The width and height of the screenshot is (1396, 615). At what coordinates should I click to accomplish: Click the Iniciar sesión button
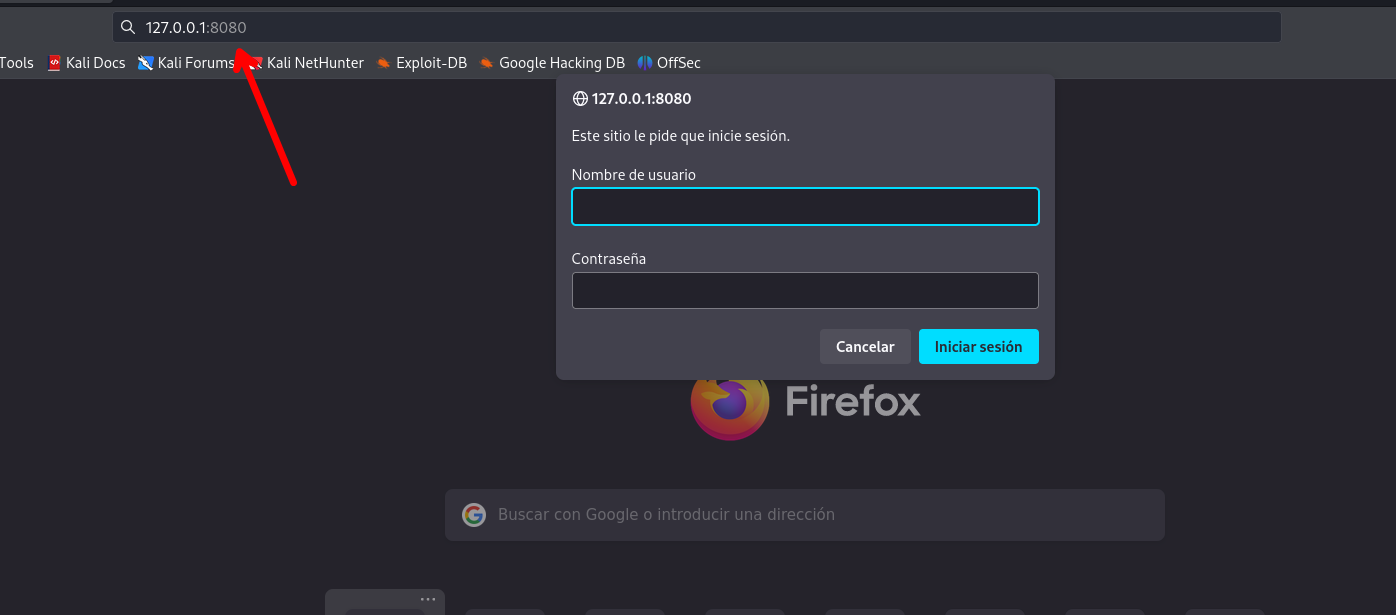click(x=979, y=347)
